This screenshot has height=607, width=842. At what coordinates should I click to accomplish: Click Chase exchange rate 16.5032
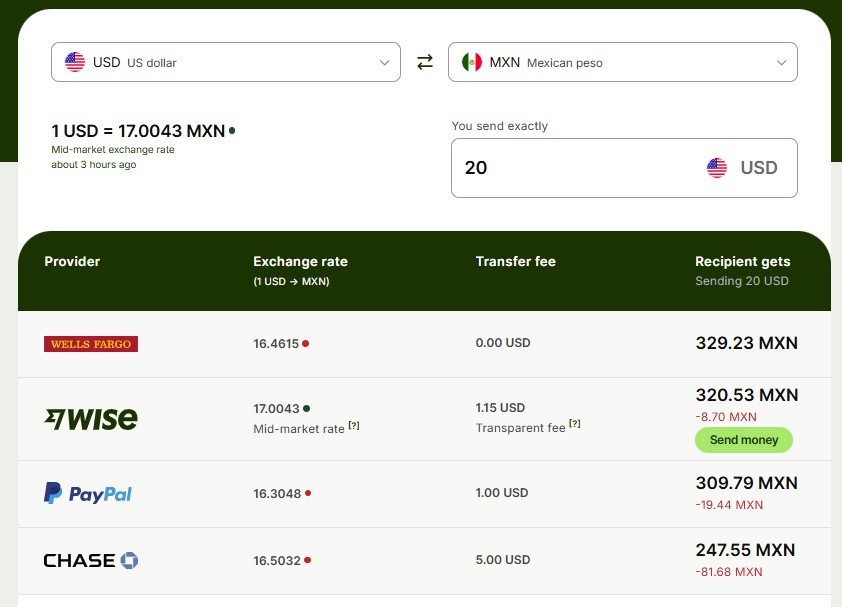277,561
